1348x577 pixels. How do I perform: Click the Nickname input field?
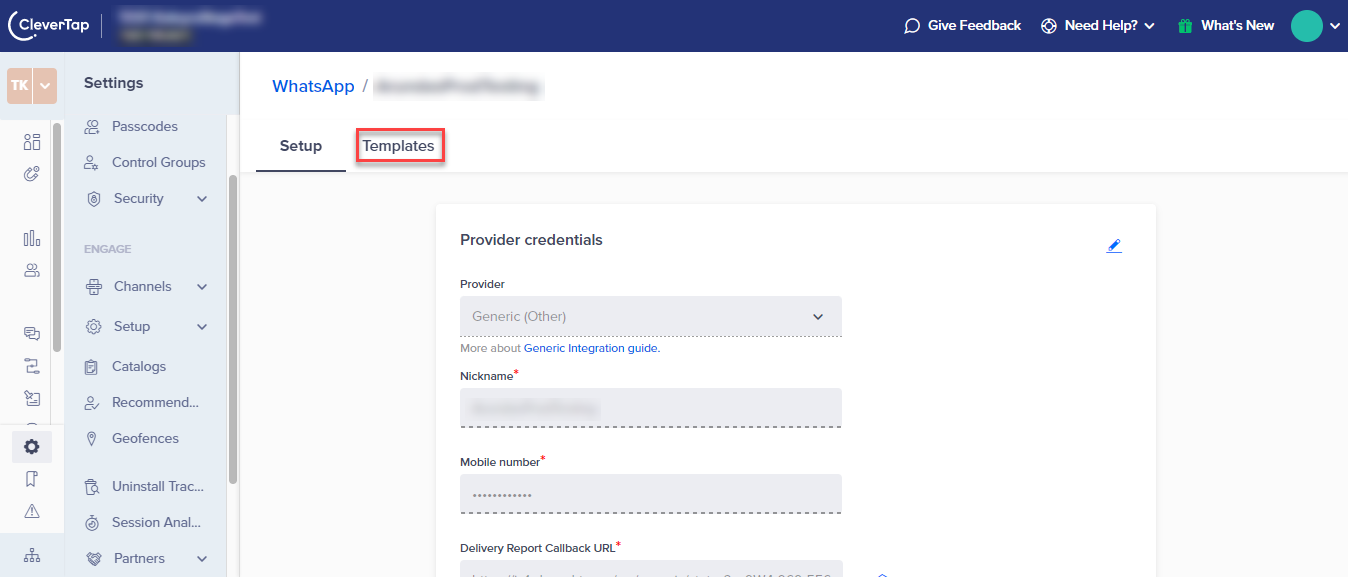(x=651, y=408)
